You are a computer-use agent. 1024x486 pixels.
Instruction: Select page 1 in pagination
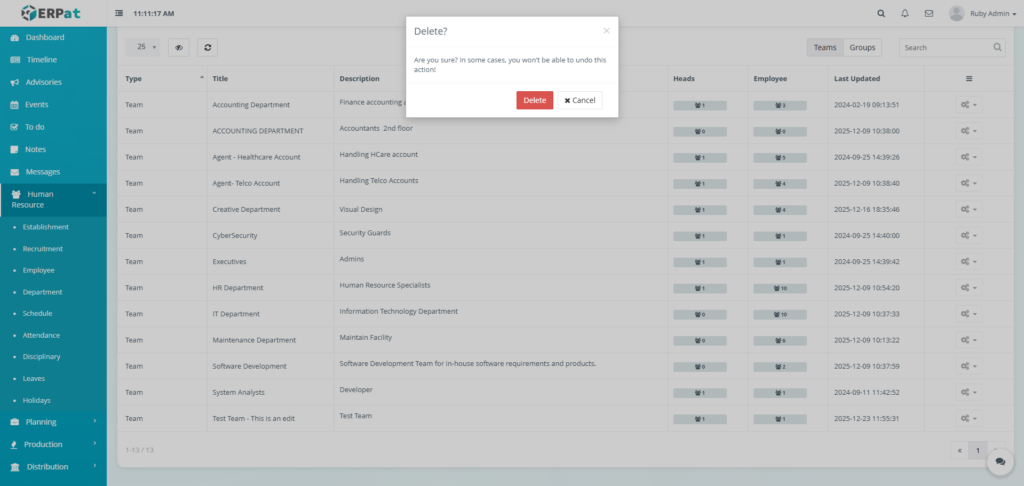(x=978, y=450)
